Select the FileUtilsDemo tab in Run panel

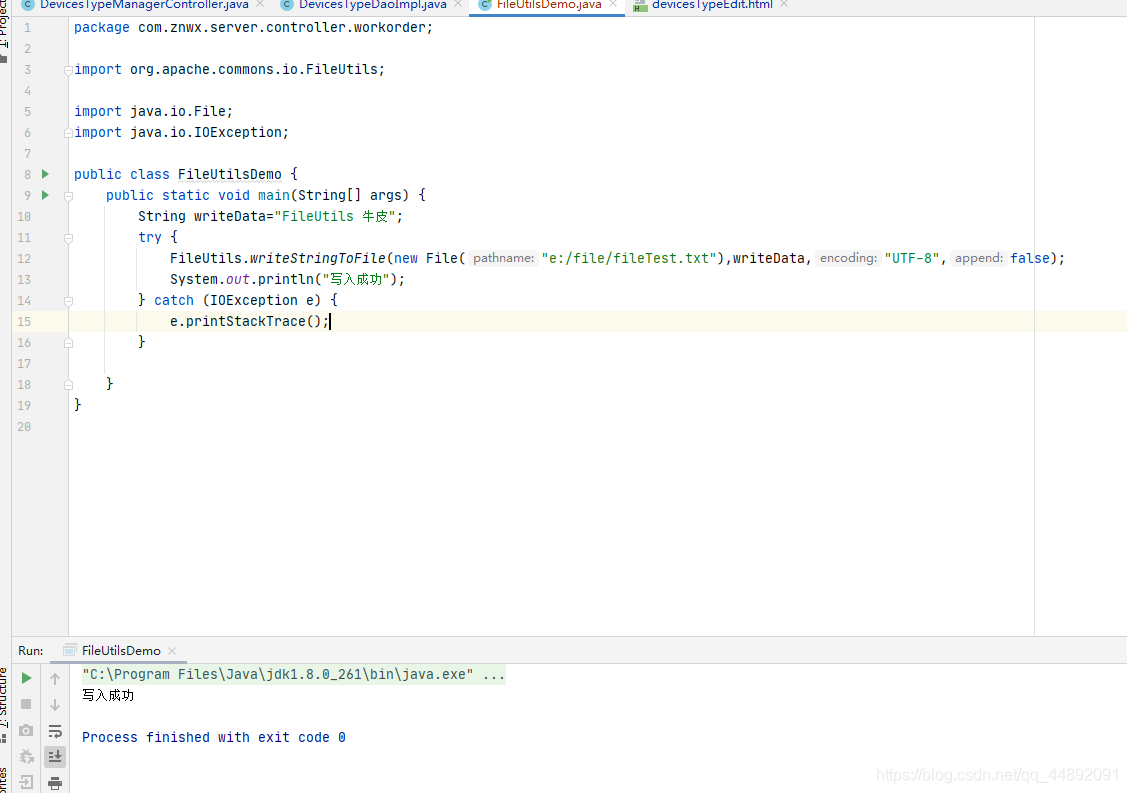click(121, 650)
